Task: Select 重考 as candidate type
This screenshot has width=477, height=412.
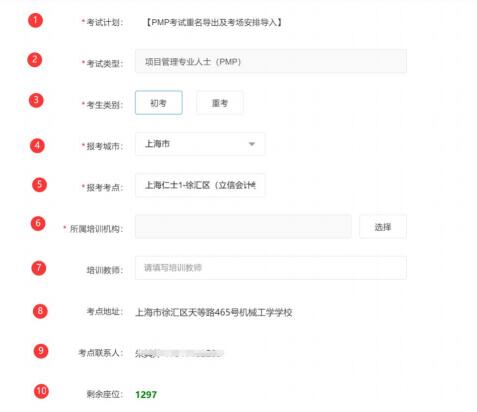Action: tap(220, 103)
